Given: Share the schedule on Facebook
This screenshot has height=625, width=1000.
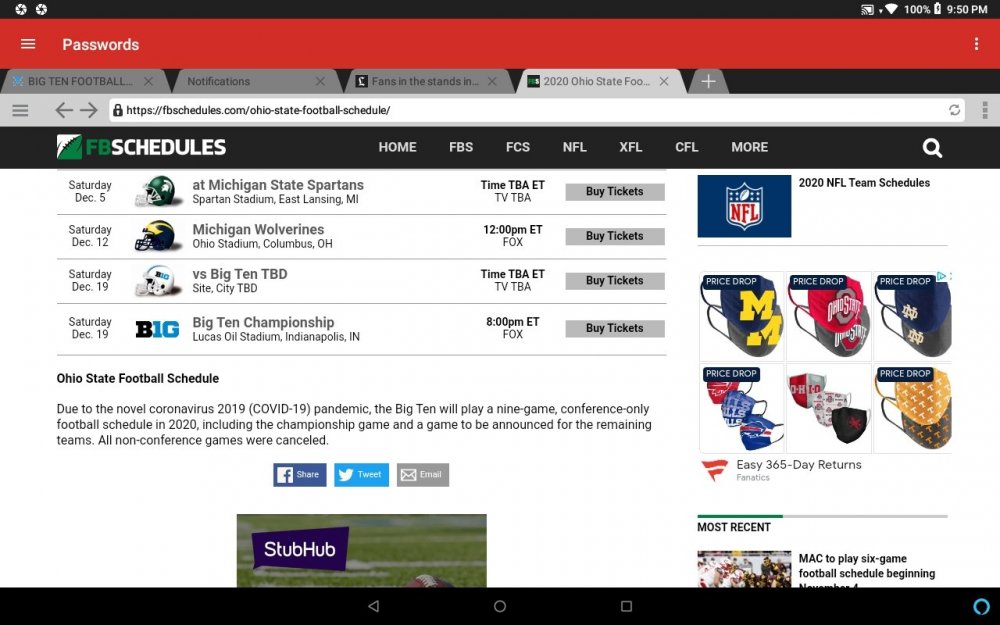Looking at the screenshot, I should point(300,474).
